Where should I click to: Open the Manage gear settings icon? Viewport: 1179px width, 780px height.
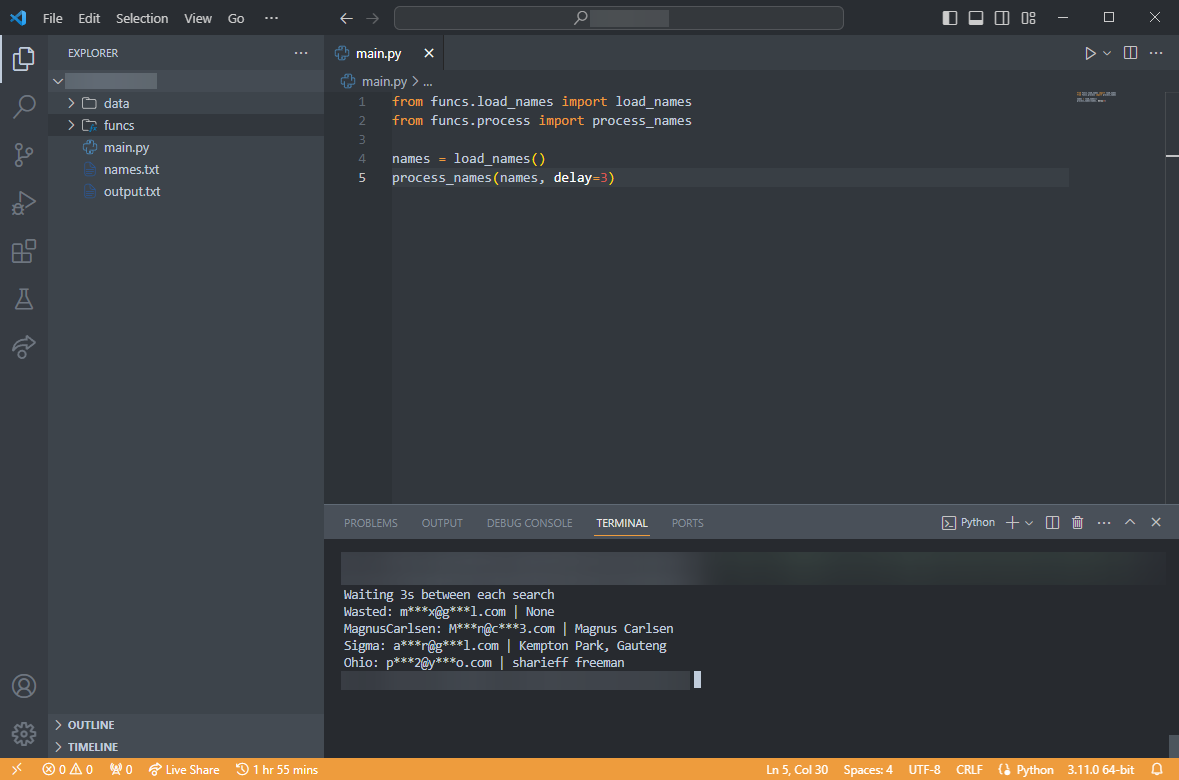[23, 734]
